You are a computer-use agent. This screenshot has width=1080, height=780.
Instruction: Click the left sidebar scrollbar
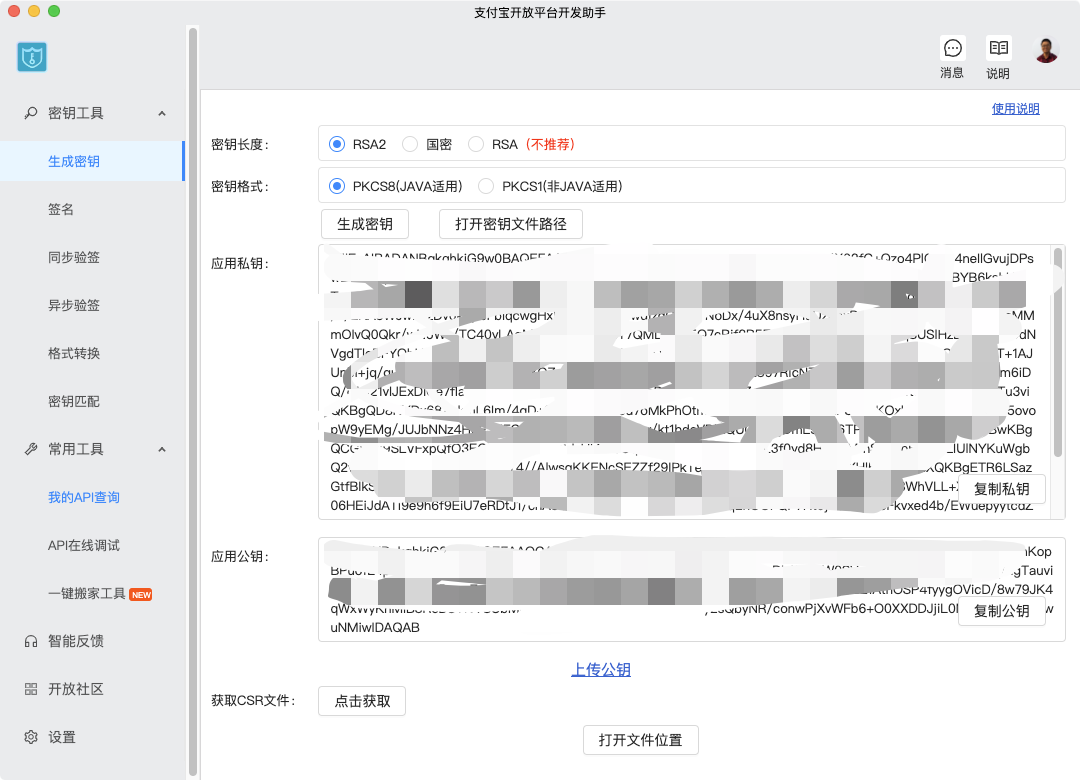pyautogui.click(x=193, y=402)
